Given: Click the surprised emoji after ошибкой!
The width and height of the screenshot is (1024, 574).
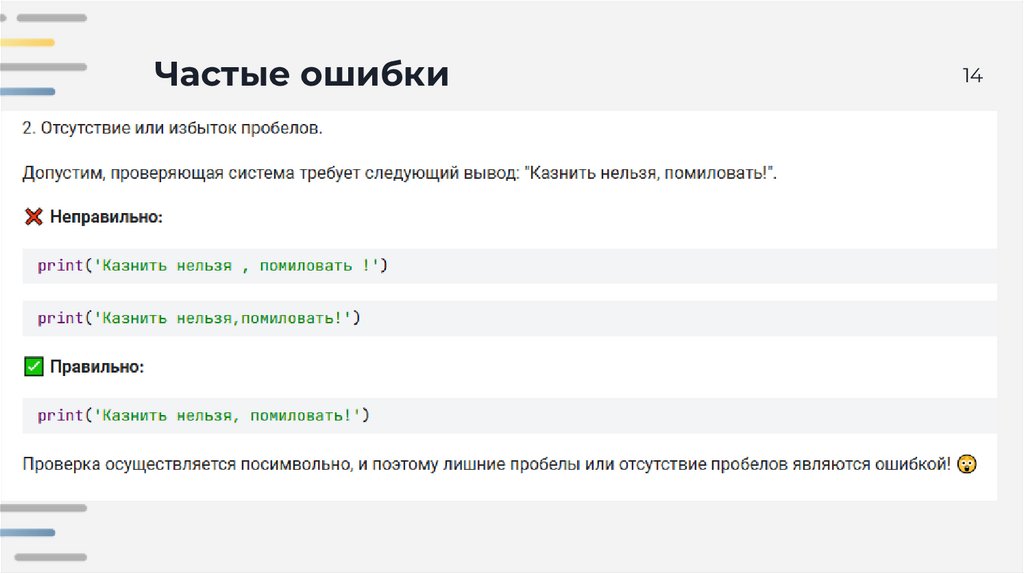Looking at the screenshot, I should [967, 464].
